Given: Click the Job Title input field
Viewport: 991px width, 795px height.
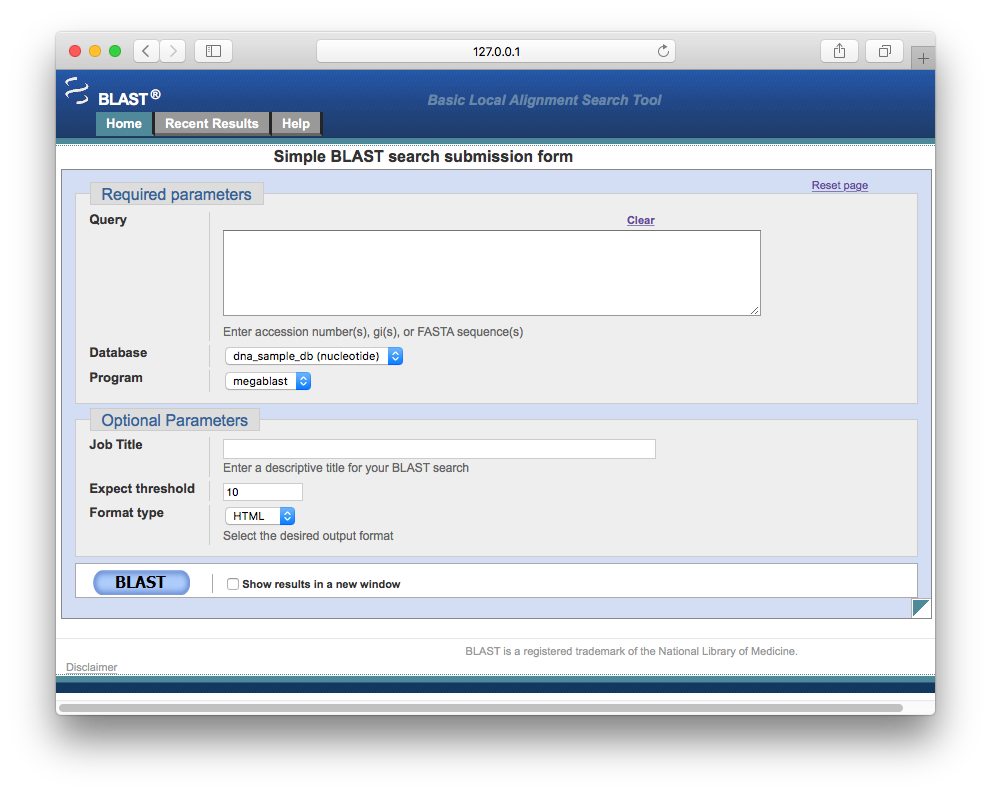Looking at the screenshot, I should coord(439,449).
